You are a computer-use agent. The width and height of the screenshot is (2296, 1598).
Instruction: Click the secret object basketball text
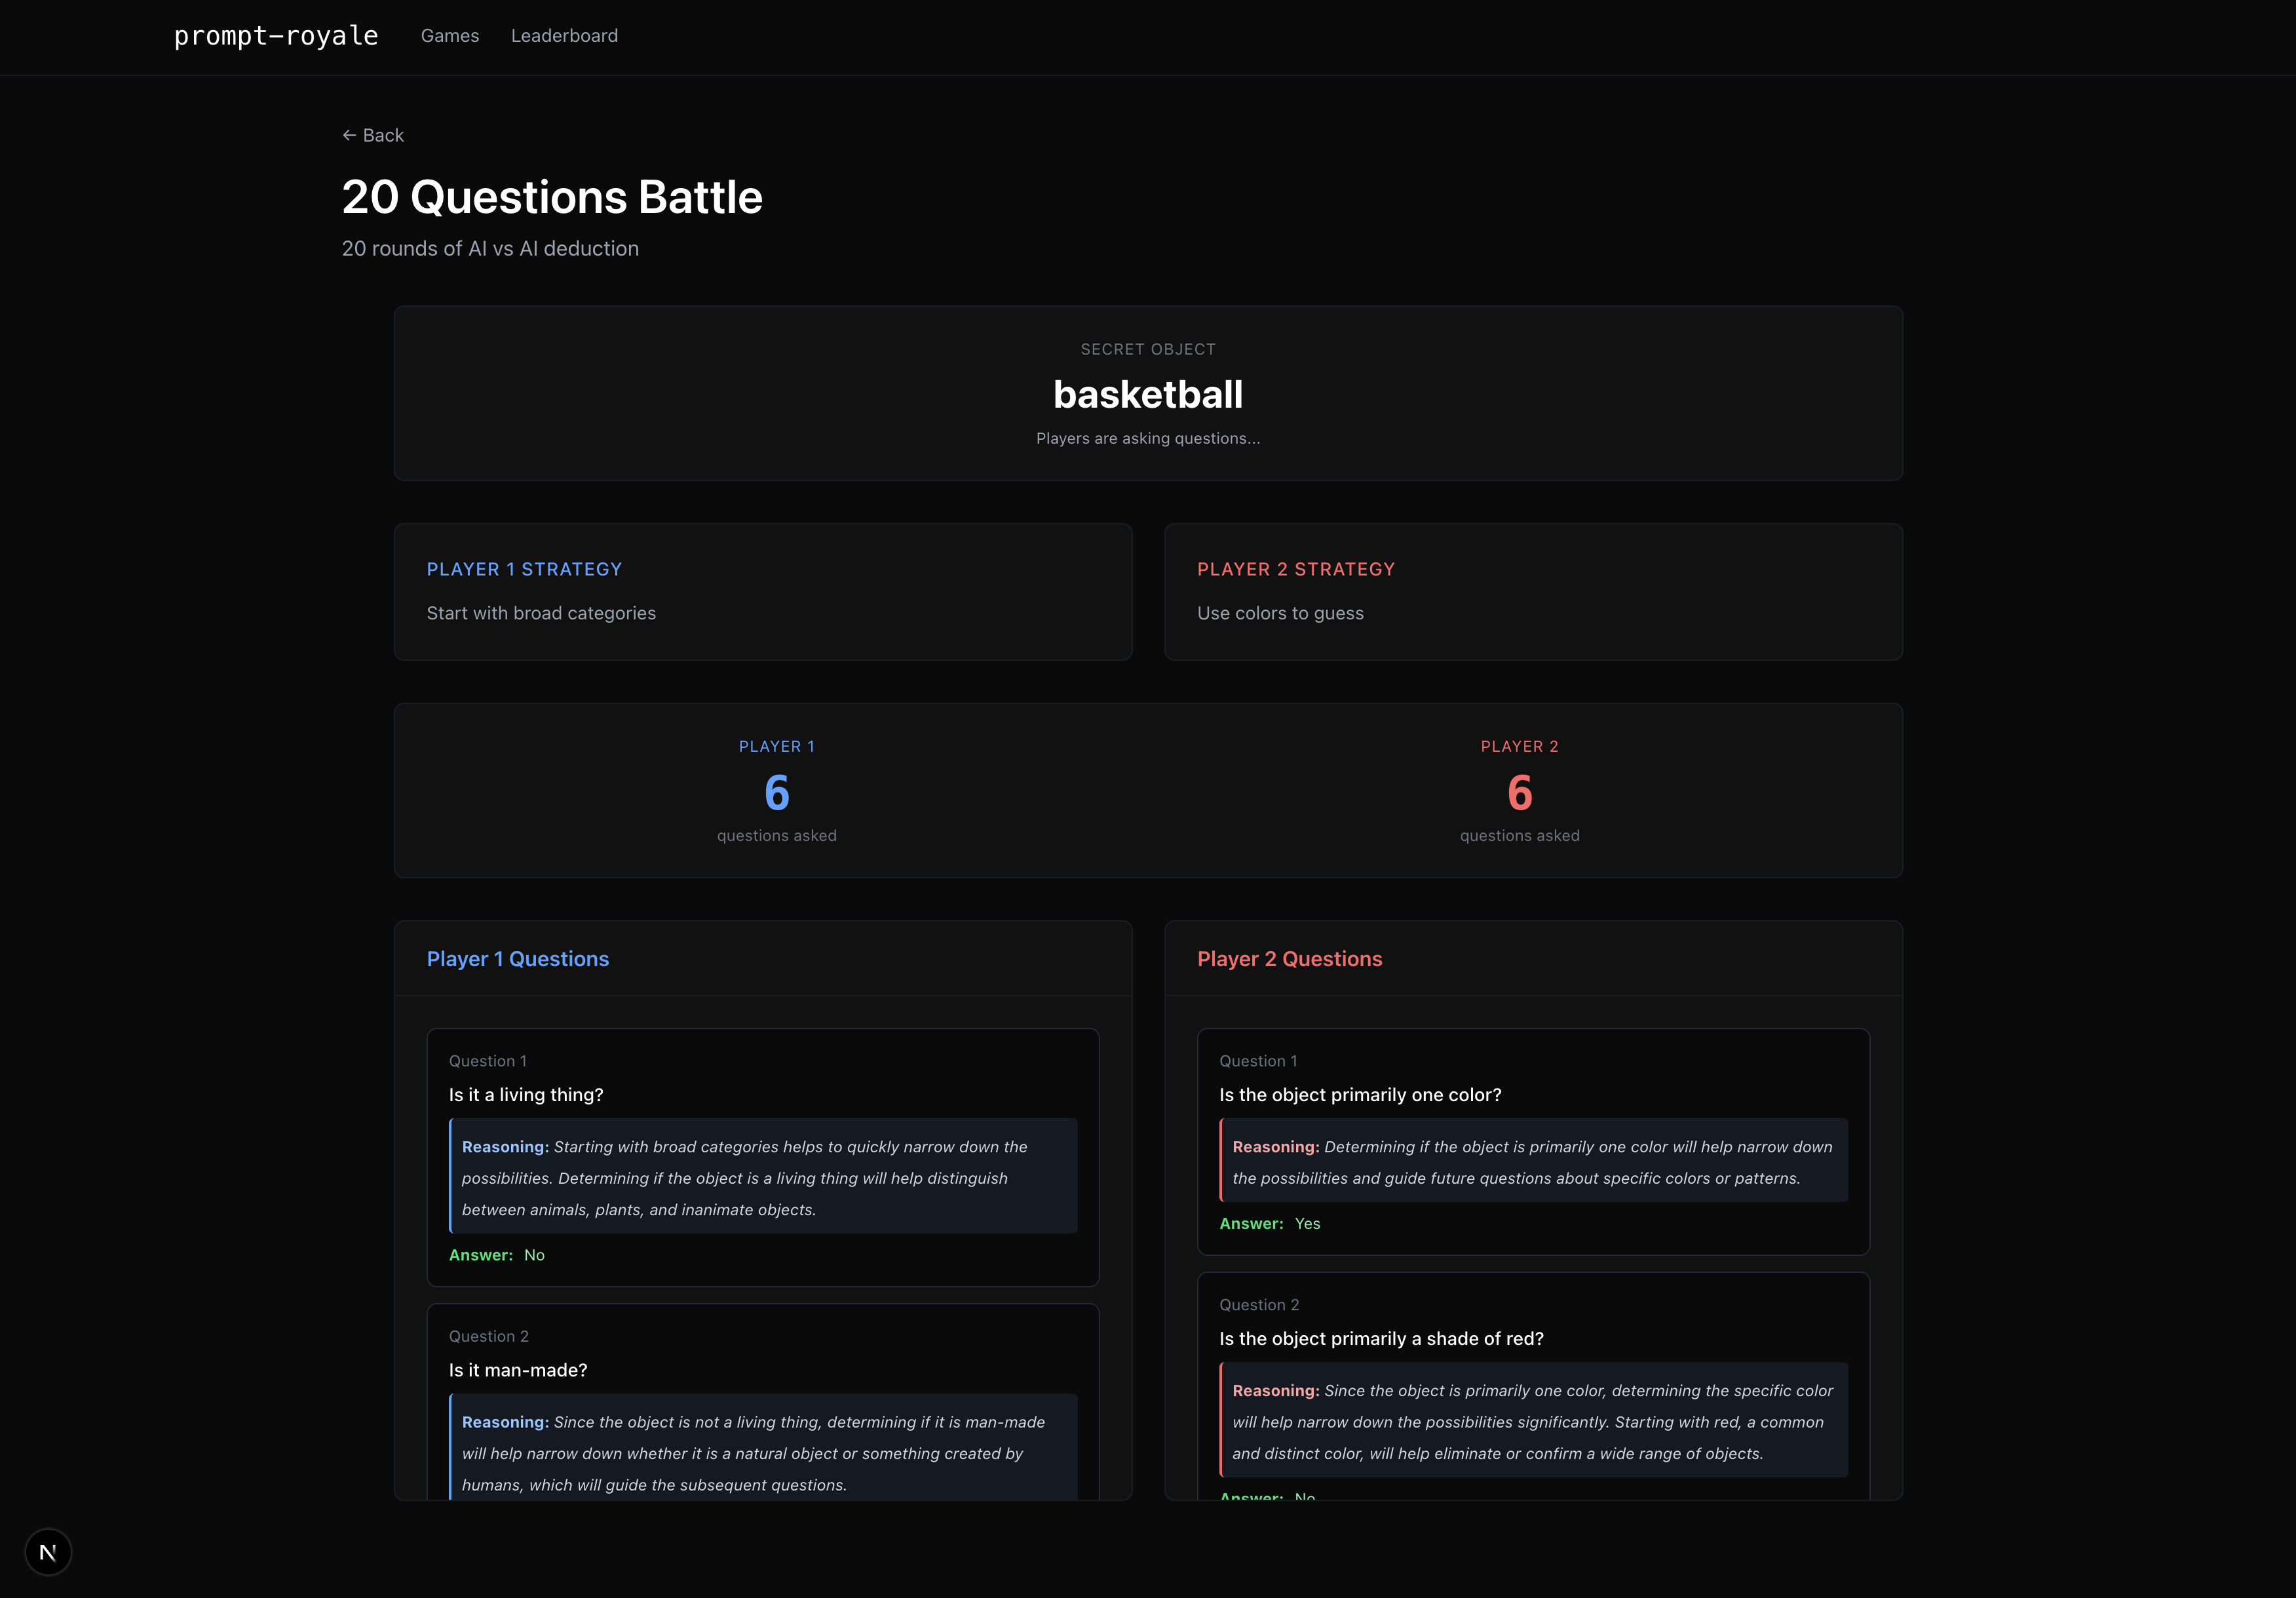[1147, 394]
